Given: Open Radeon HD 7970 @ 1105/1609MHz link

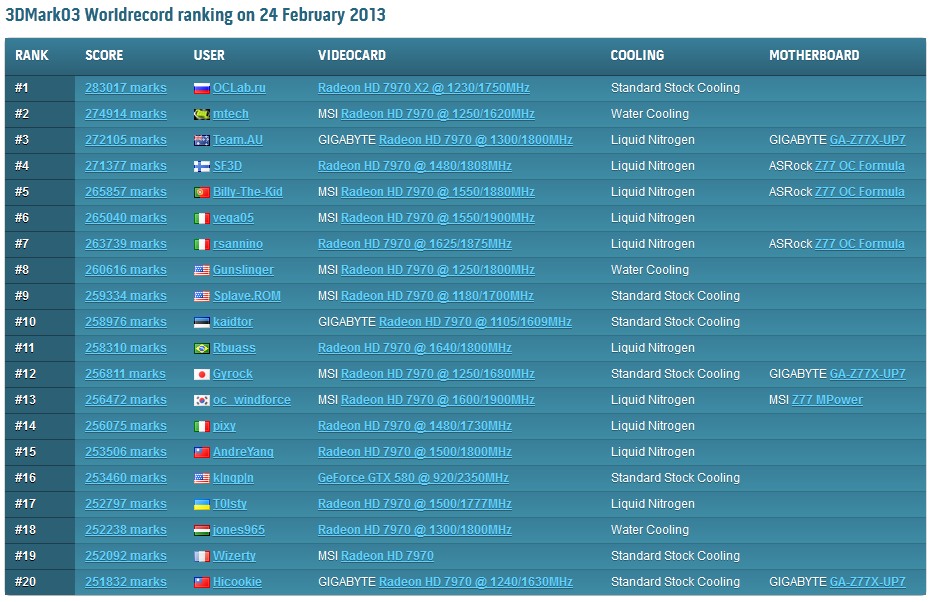Looking at the screenshot, I should pyautogui.click(x=475, y=322).
